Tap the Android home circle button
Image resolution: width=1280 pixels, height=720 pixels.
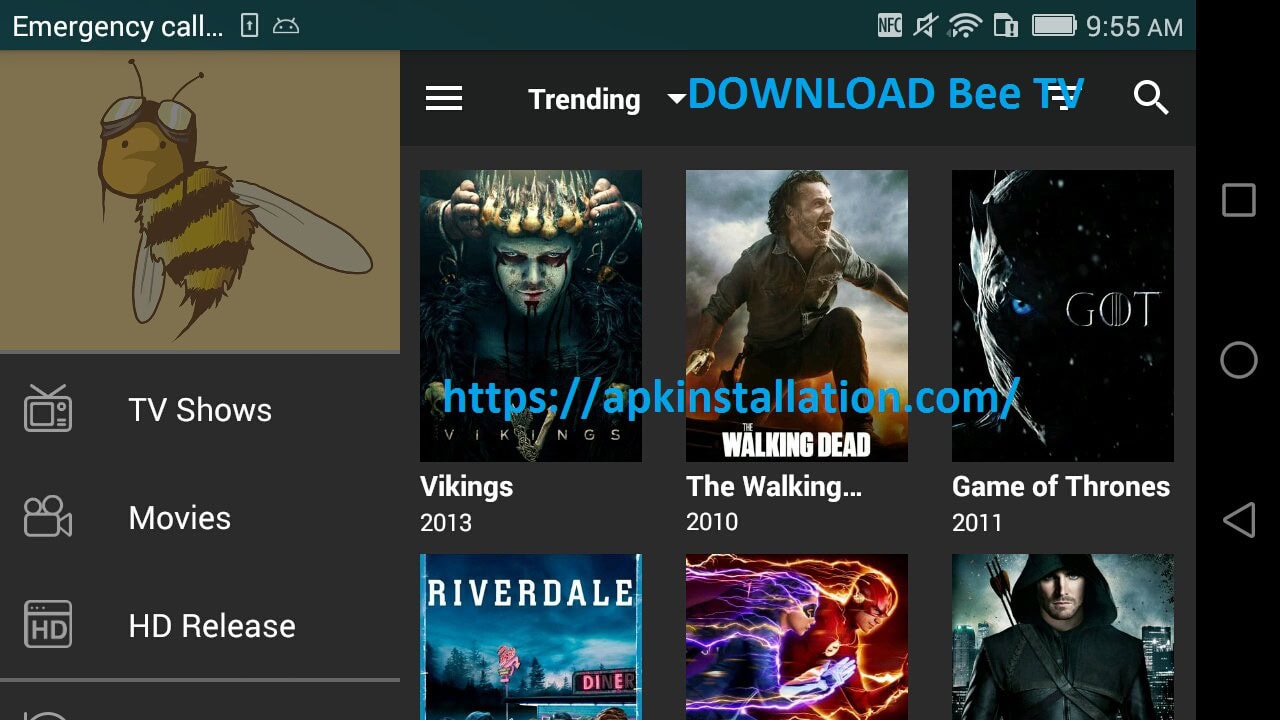click(x=1239, y=360)
